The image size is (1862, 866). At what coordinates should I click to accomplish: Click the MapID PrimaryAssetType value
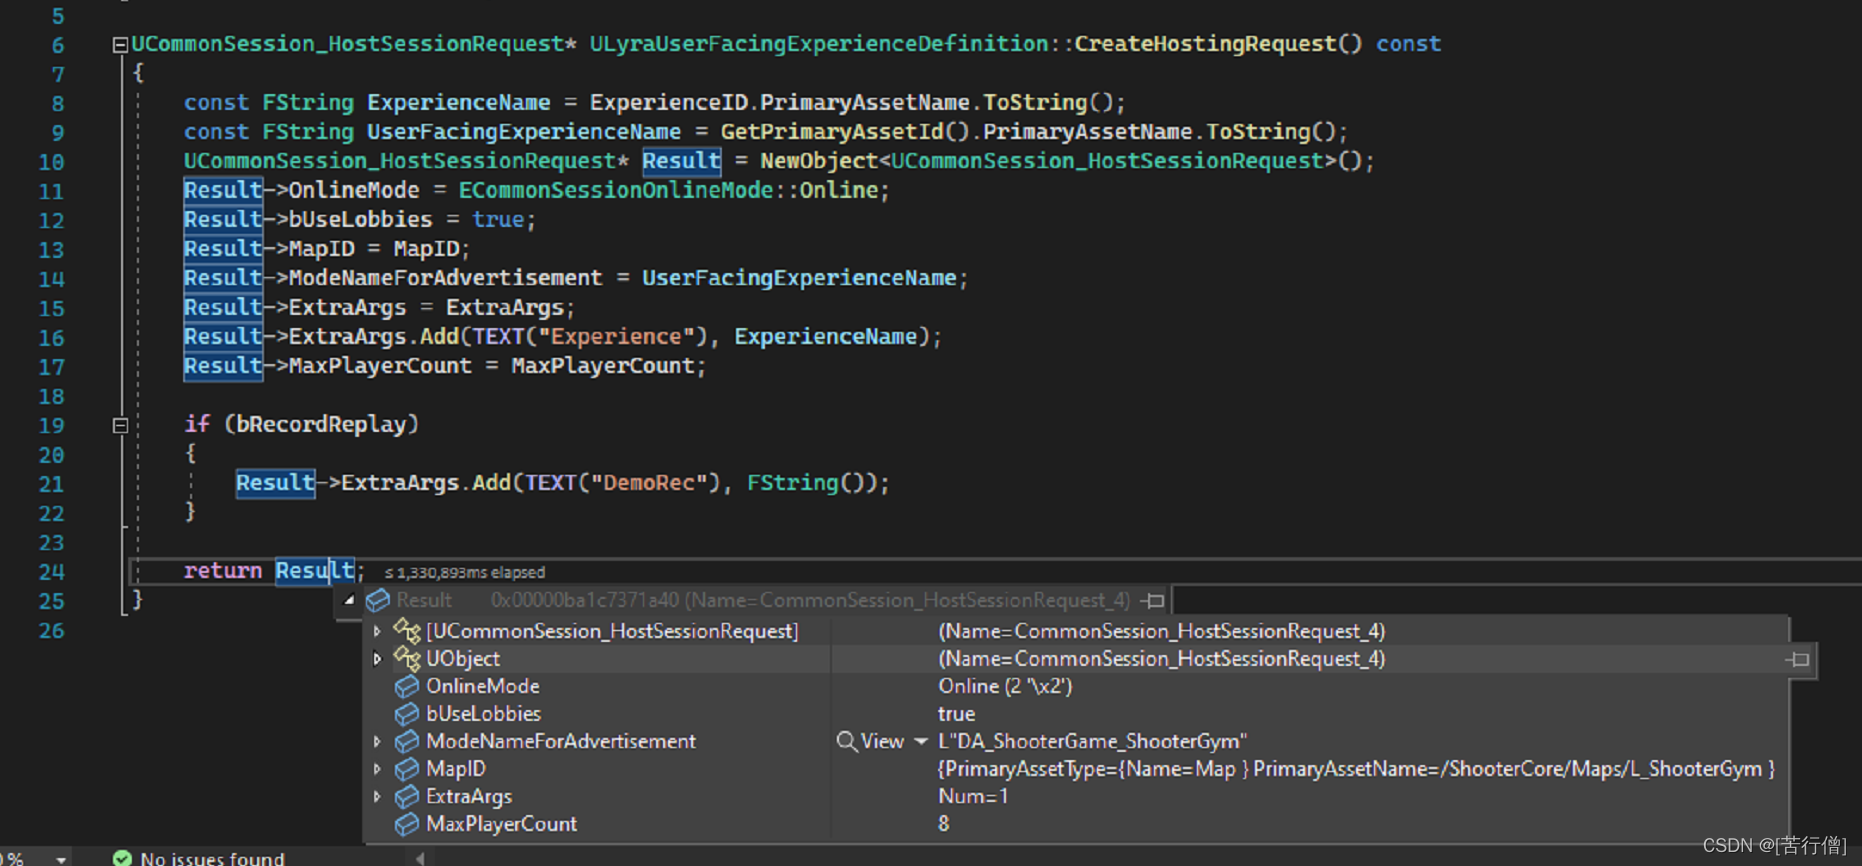coord(1356,769)
